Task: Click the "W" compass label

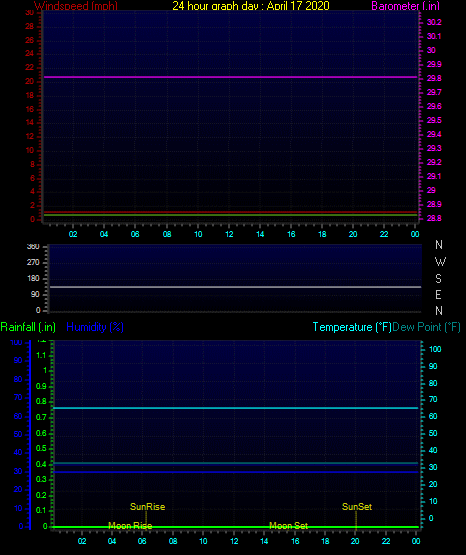Action: coord(440,262)
